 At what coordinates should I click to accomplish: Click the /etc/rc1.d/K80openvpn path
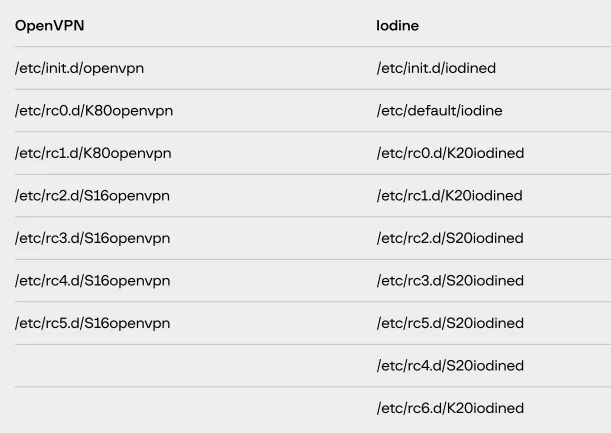[x=93, y=153]
